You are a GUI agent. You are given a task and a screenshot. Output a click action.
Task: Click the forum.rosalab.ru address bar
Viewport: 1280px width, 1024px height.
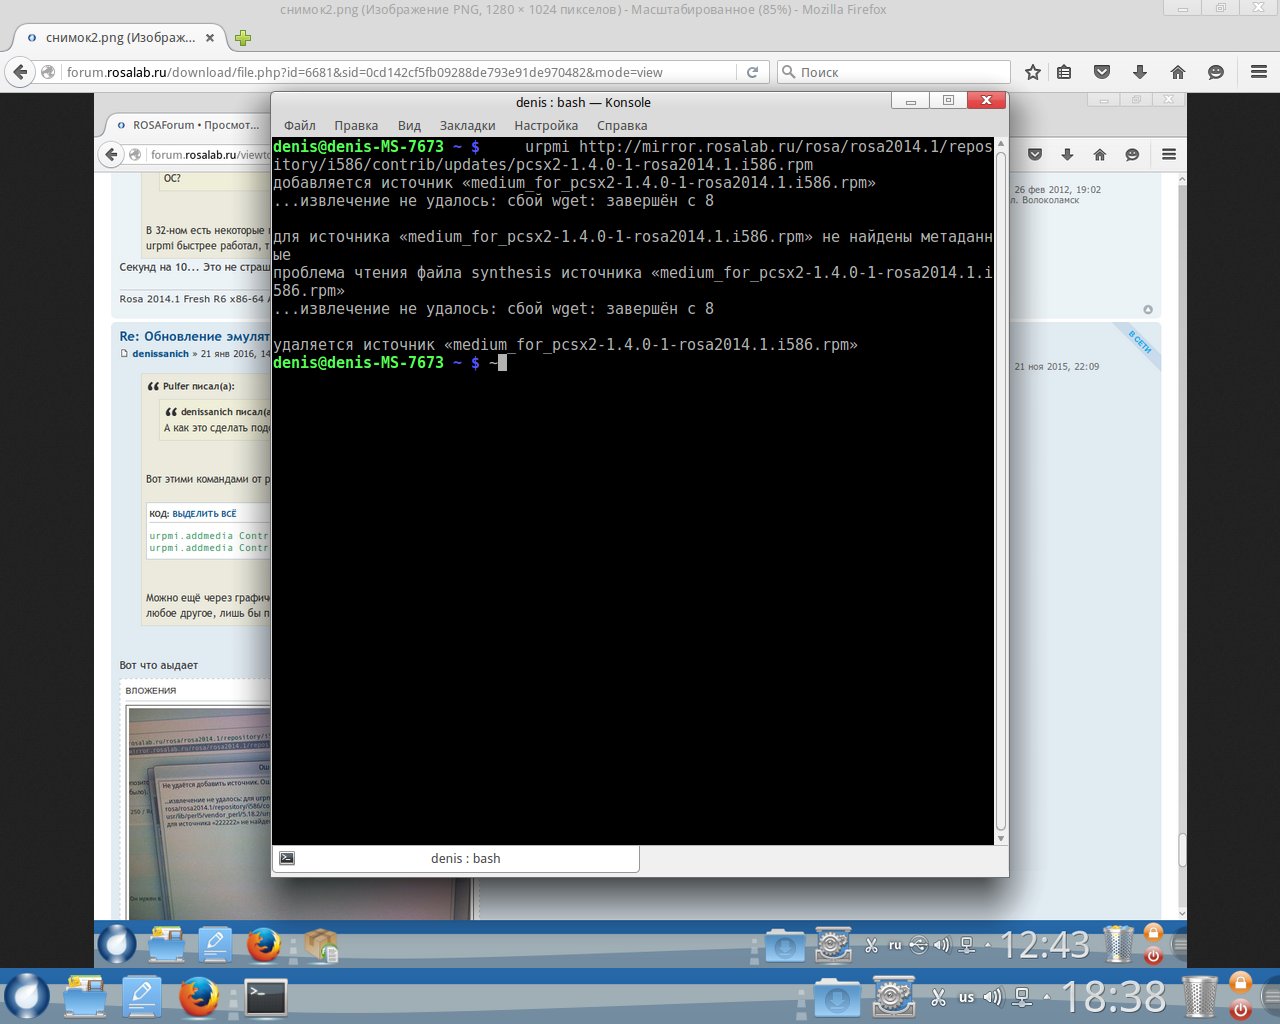tap(400, 72)
